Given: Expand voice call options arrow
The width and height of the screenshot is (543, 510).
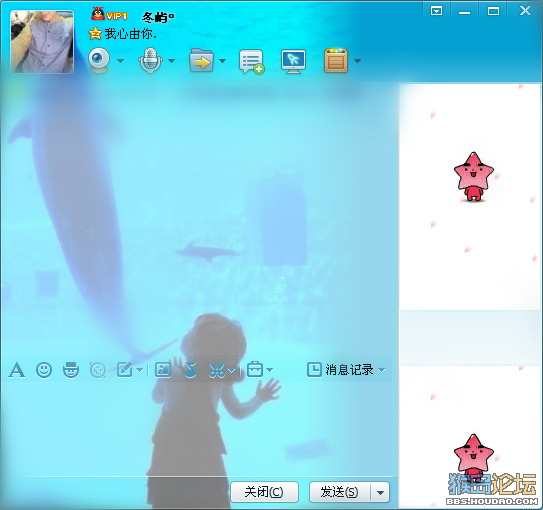Looking at the screenshot, I should coord(171,61).
